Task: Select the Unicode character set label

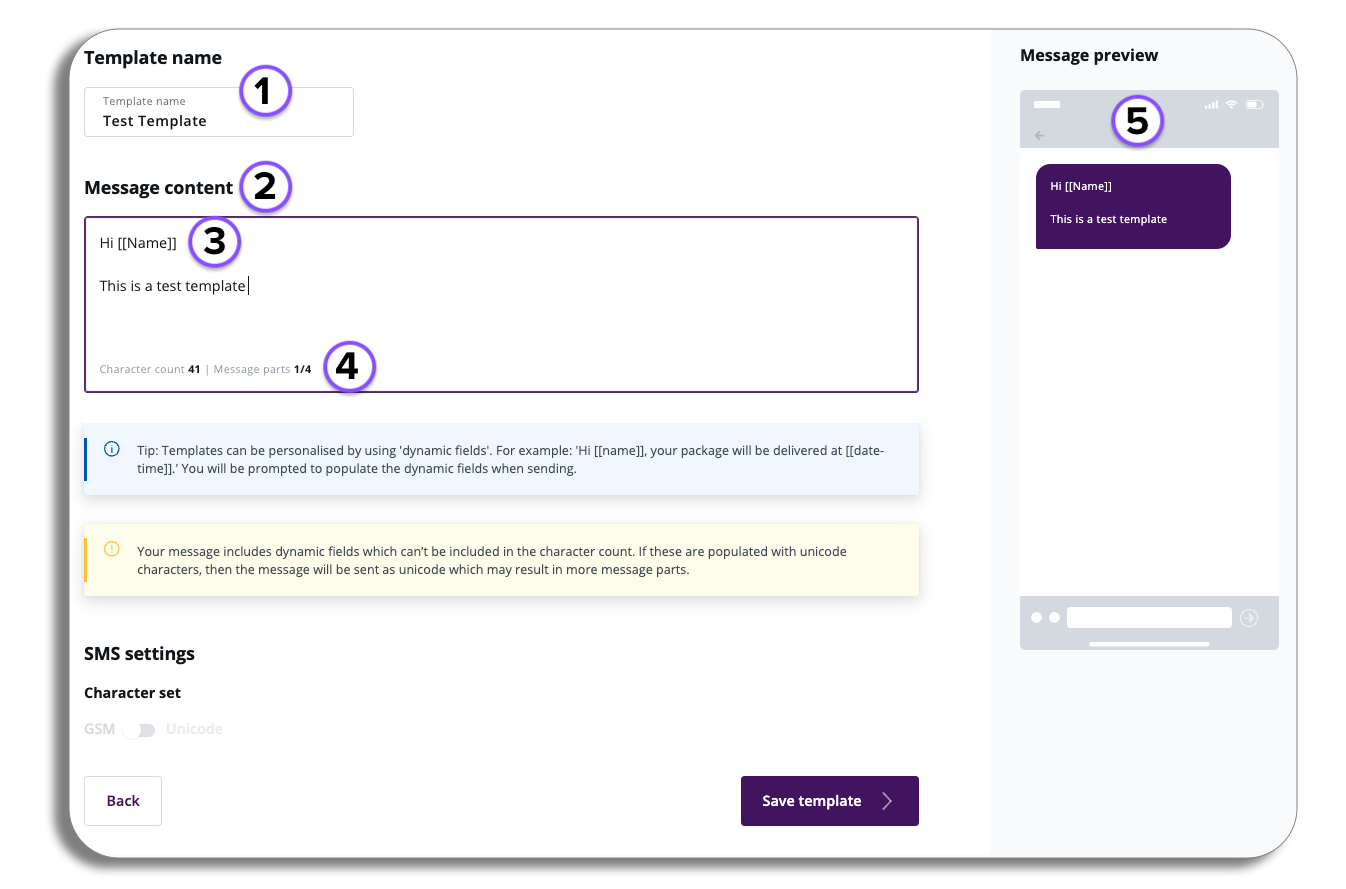Action: (x=194, y=730)
